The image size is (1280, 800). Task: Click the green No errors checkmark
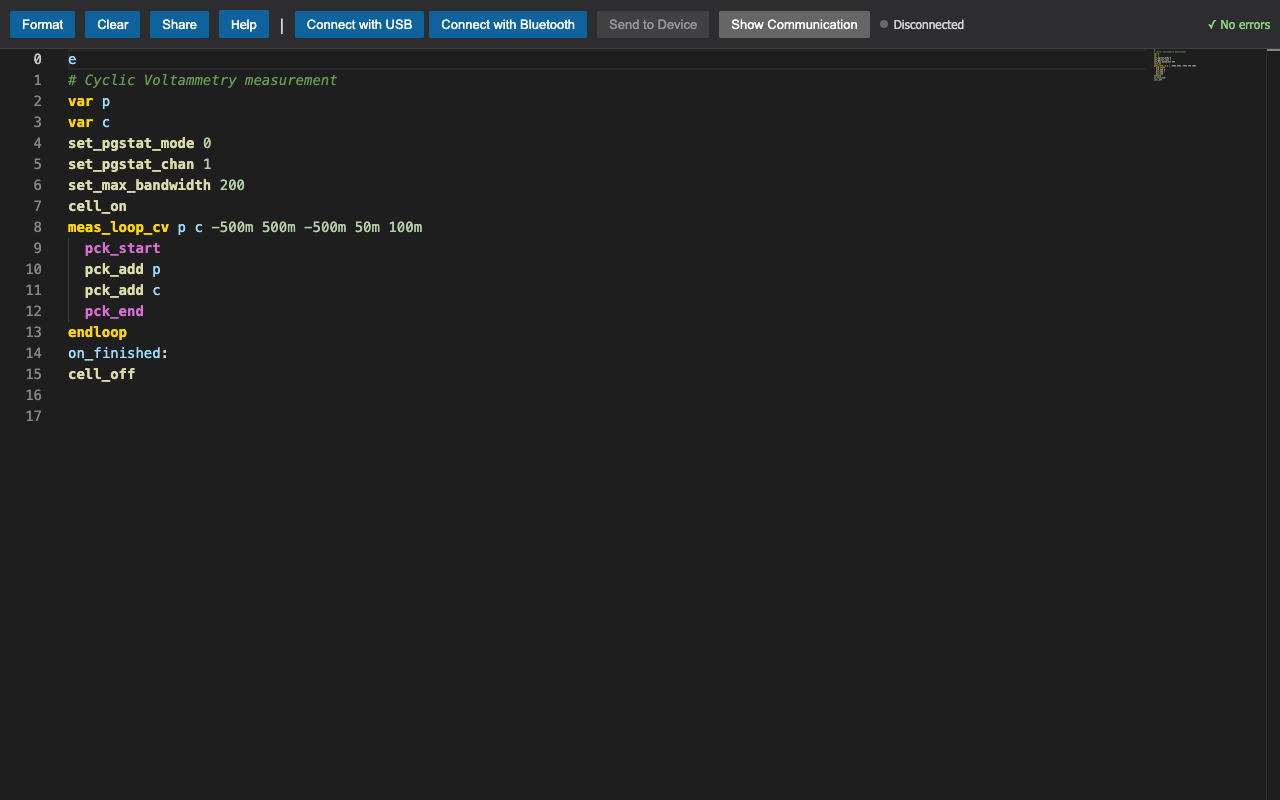pos(1238,24)
